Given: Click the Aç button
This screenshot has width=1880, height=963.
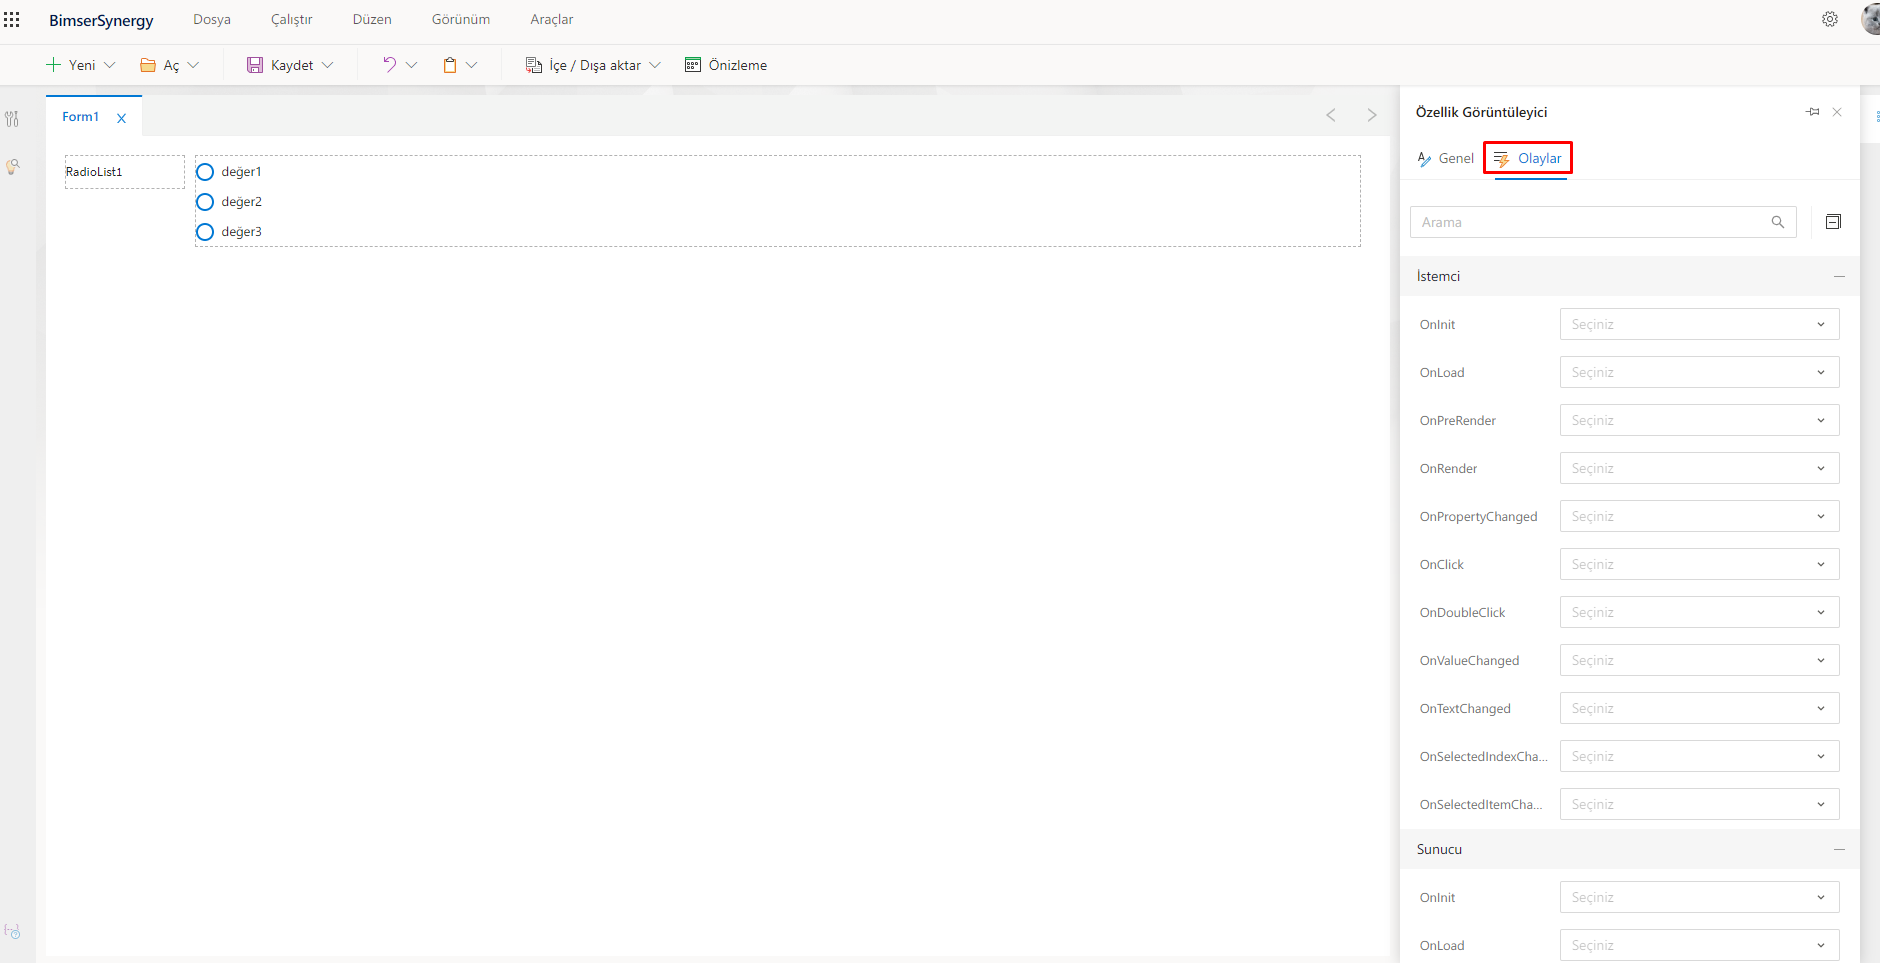Looking at the screenshot, I should tap(169, 65).
